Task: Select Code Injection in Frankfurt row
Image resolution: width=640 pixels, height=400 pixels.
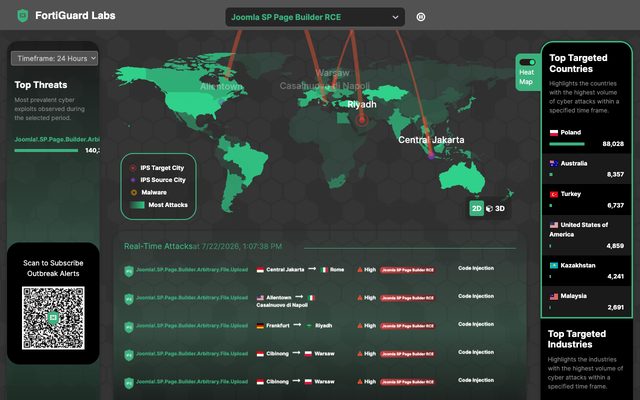Action: pyautogui.click(x=476, y=324)
